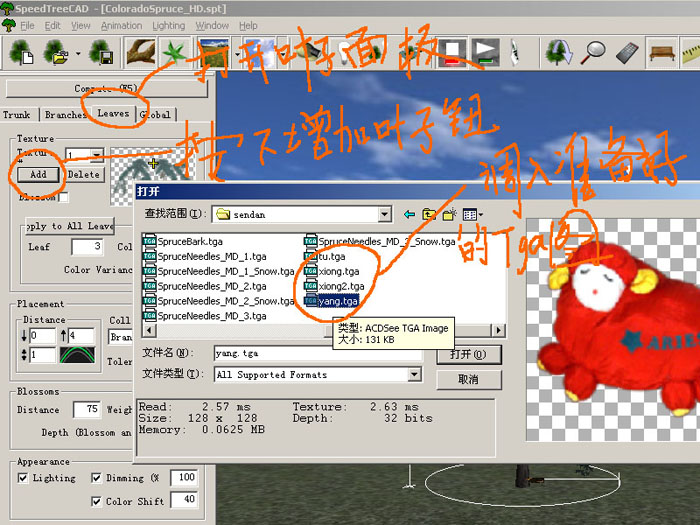Viewport: 700px width, 525px height.
Task: Click the Dimming percent field showing 100
Action: (x=183, y=478)
